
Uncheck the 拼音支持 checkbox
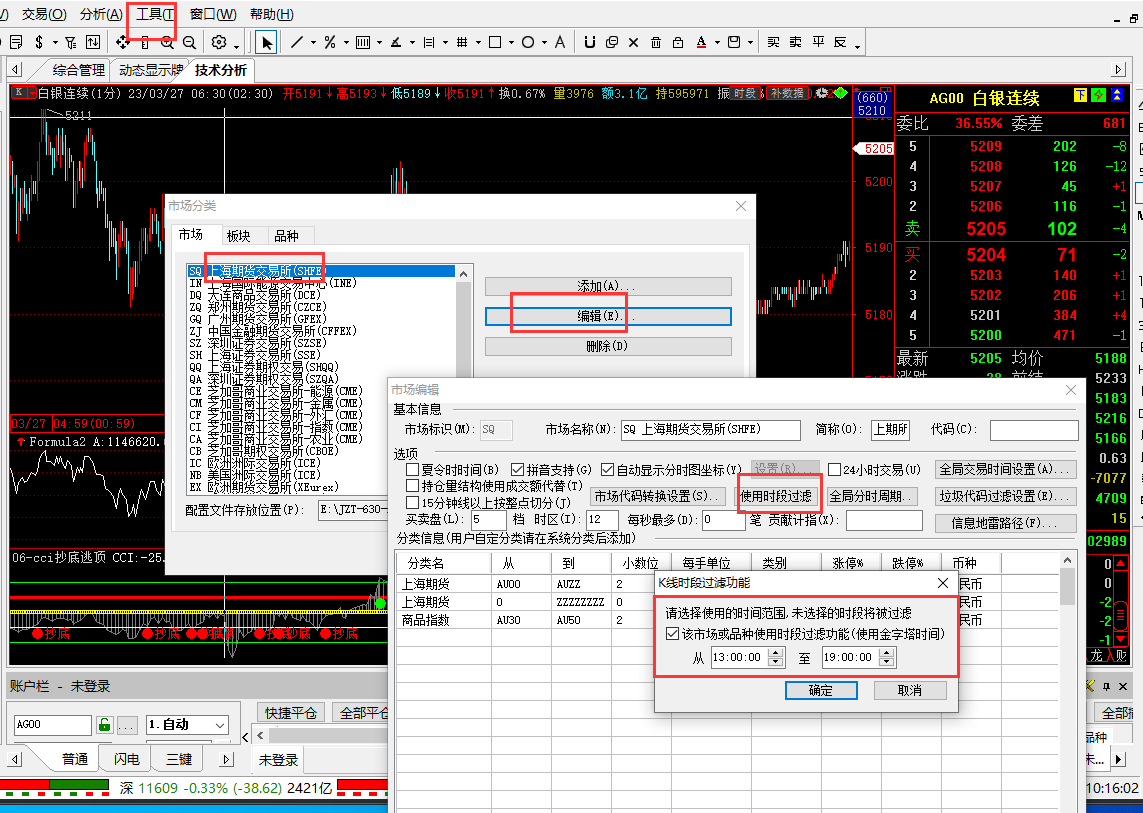click(x=518, y=470)
